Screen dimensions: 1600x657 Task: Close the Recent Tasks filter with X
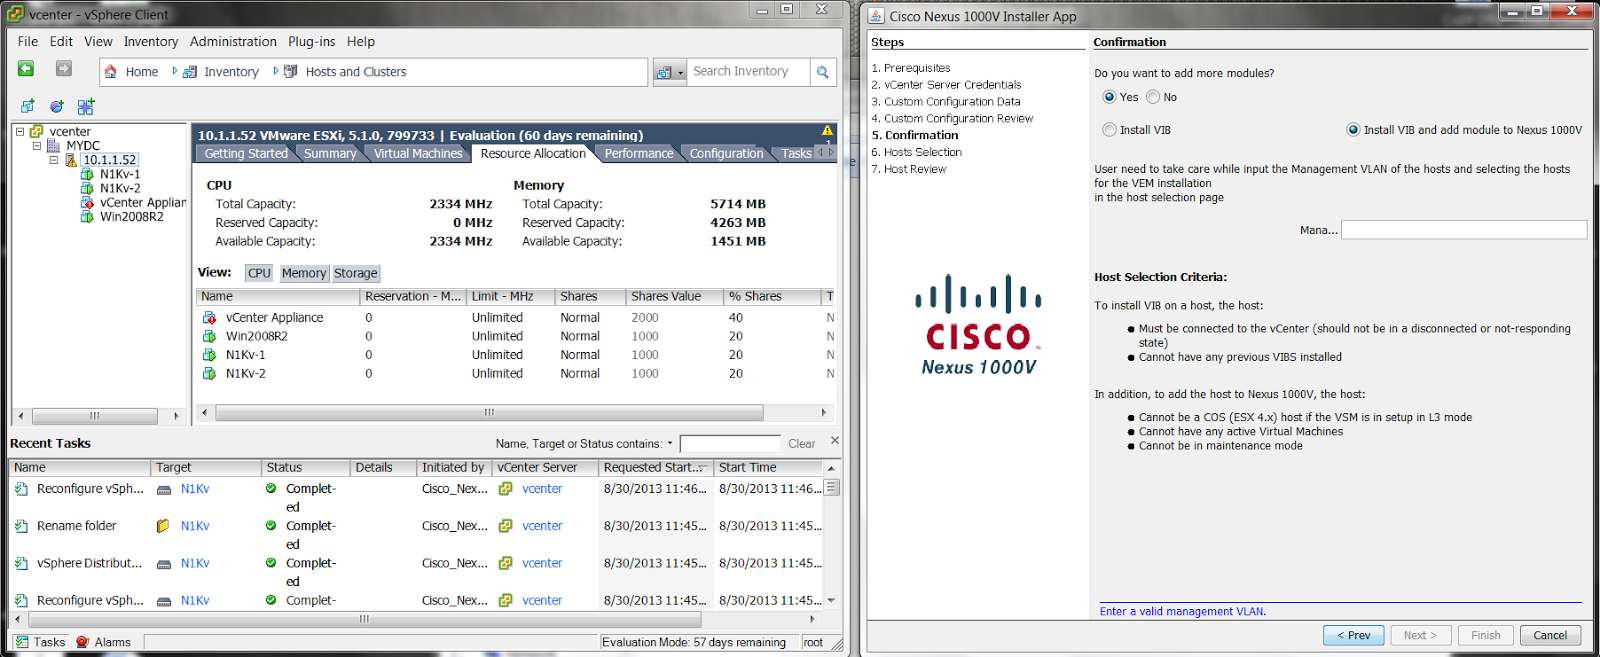click(835, 440)
